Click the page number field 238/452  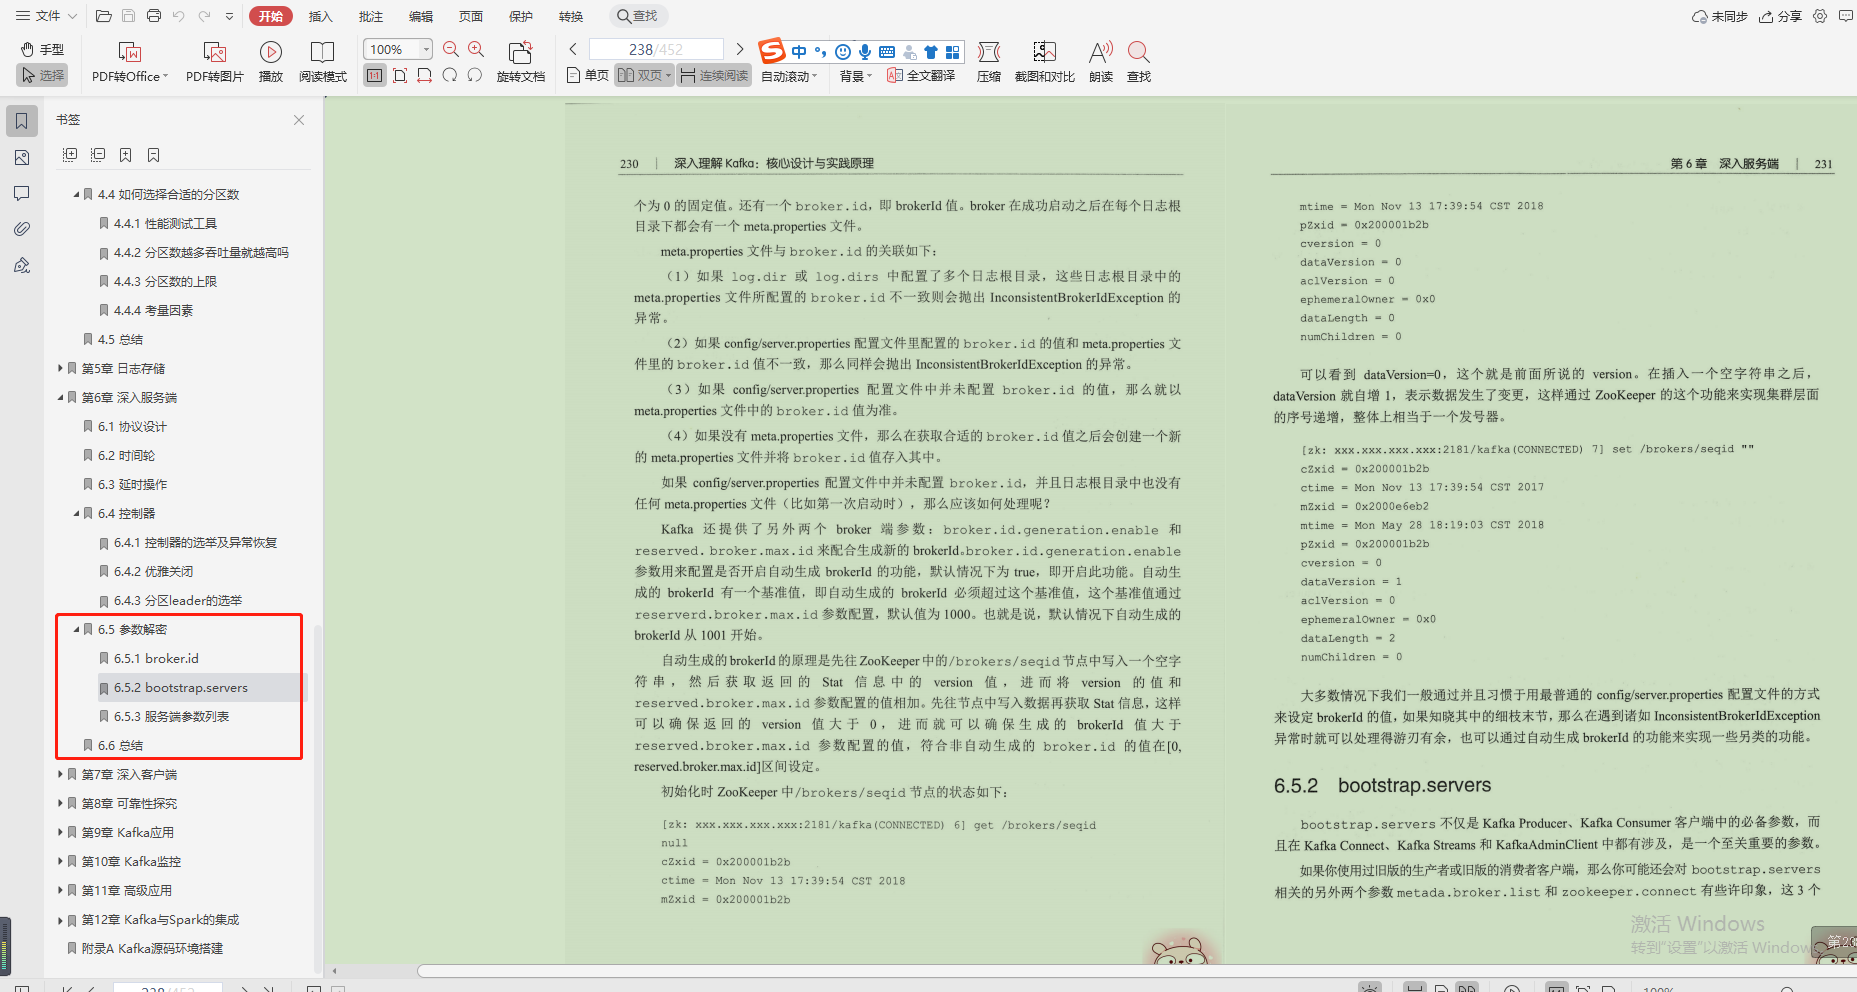tap(656, 49)
